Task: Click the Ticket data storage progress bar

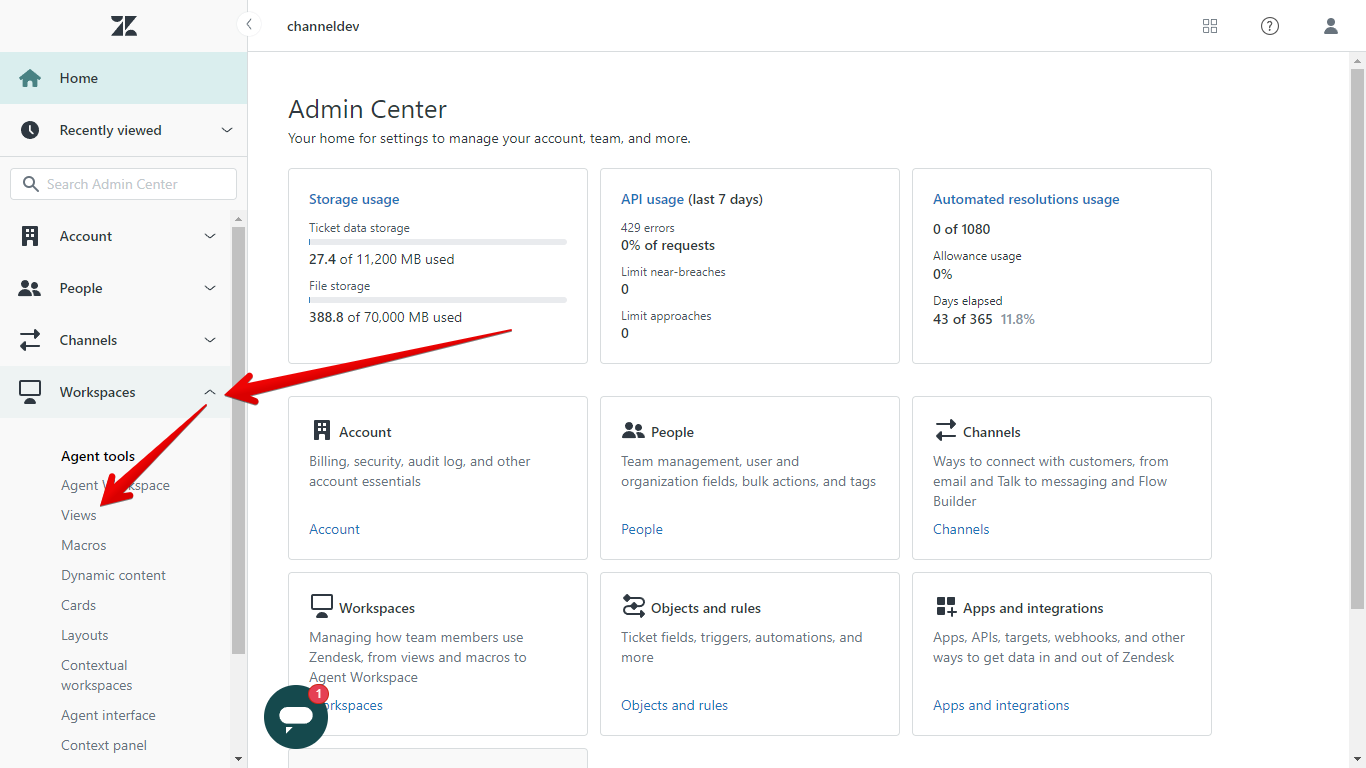Action: tap(438, 242)
